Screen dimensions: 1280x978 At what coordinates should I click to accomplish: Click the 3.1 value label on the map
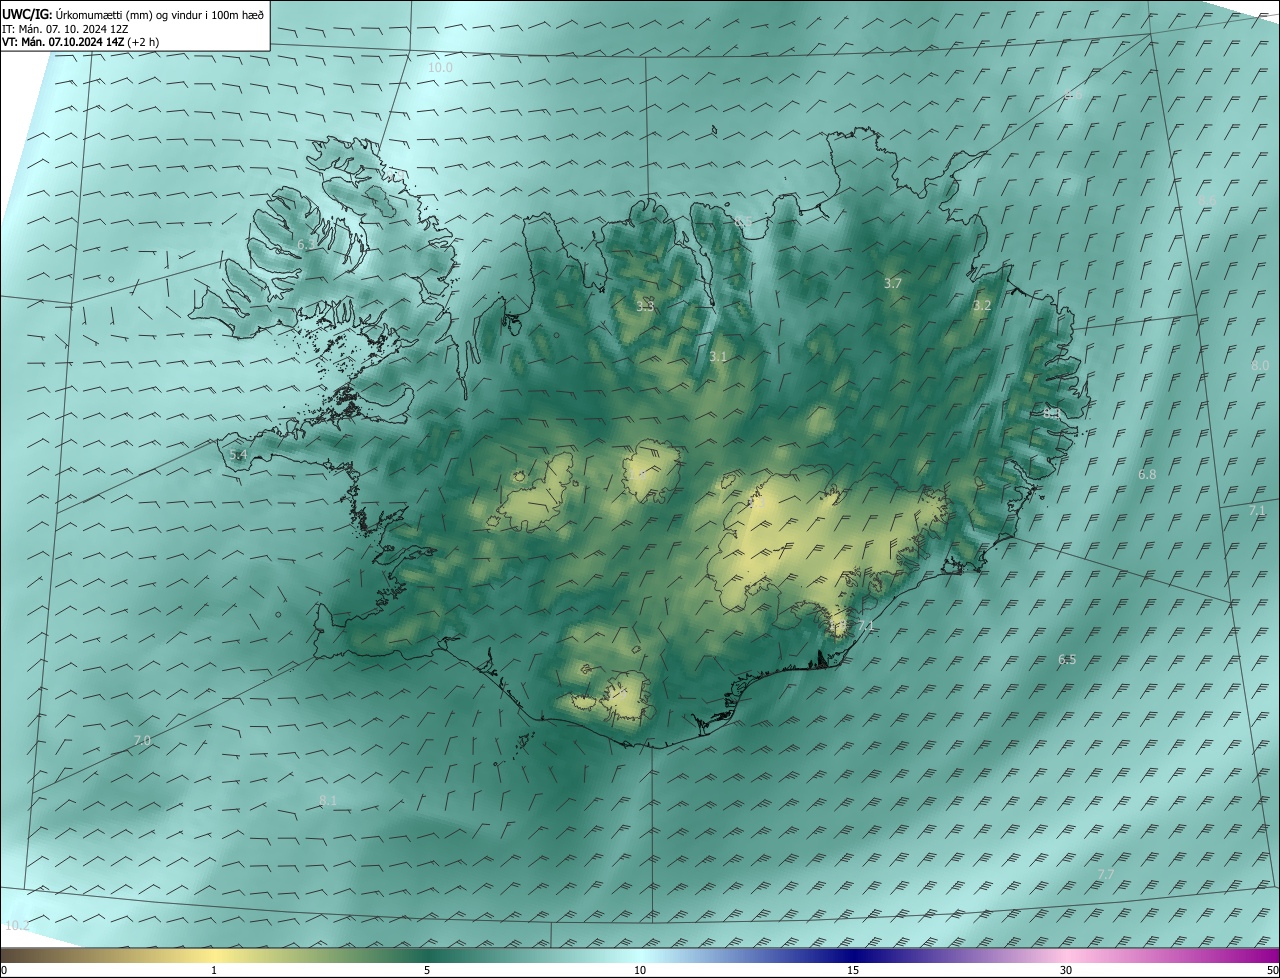point(718,357)
